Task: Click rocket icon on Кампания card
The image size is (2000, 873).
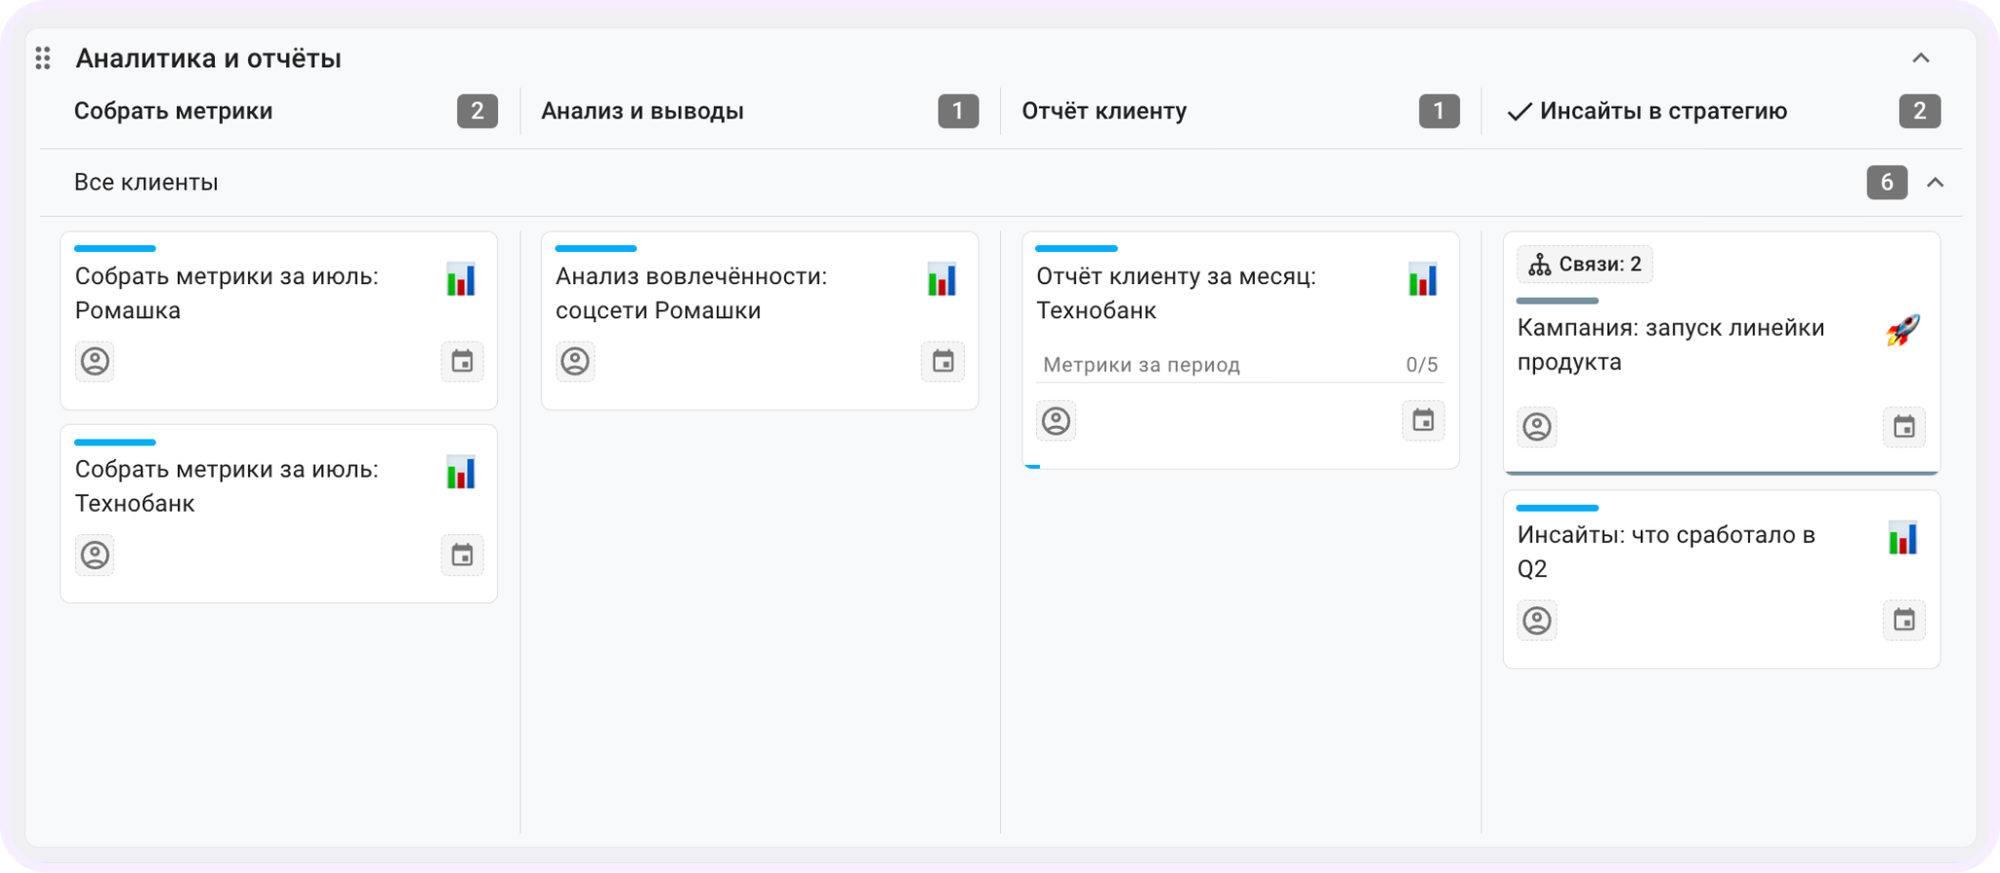Action: pyautogui.click(x=1903, y=330)
